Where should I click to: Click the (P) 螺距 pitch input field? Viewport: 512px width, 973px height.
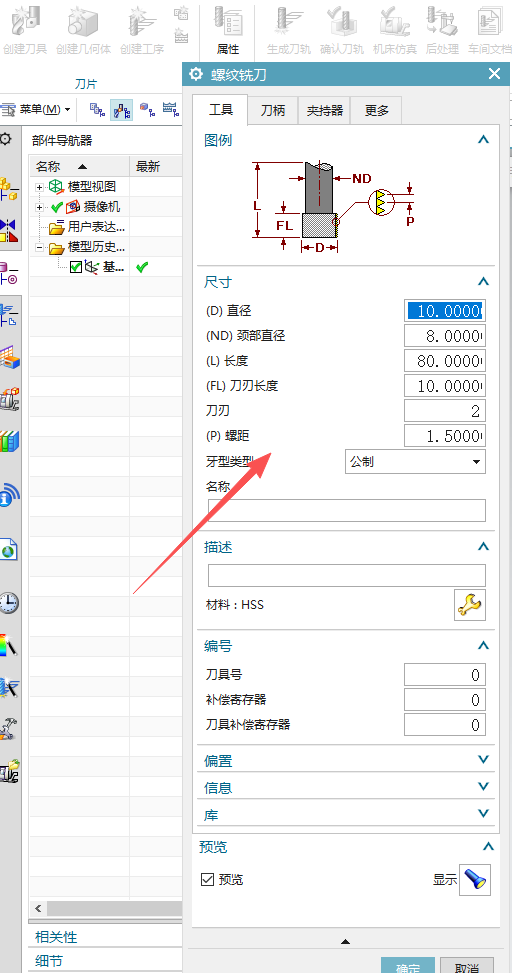click(444, 436)
